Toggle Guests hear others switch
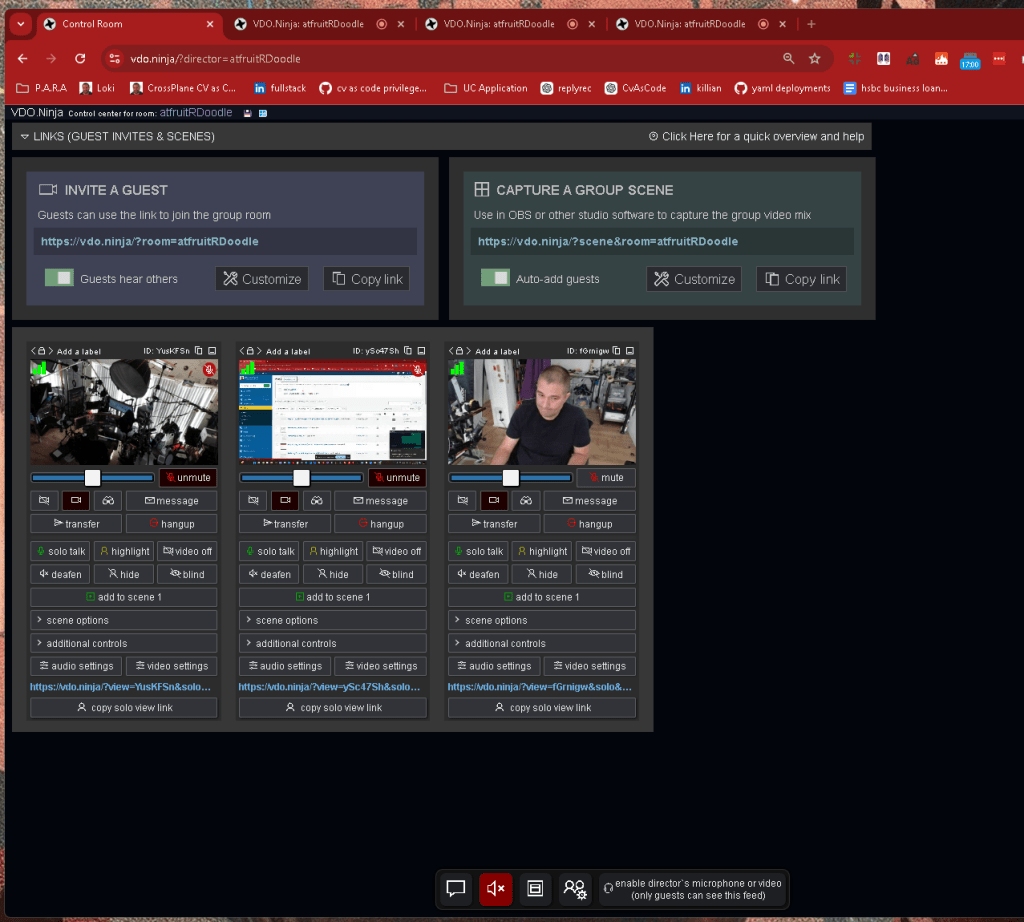This screenshot has height=922, width=1024. click(59, 278)
